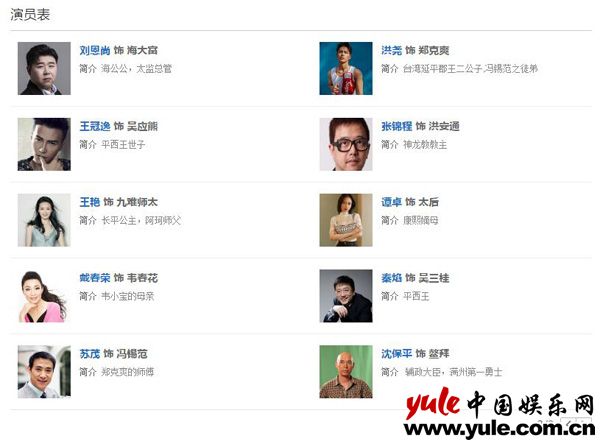Click the 王冠逸 actor name link
Screen dimensions: 600x441
(95, 126)
